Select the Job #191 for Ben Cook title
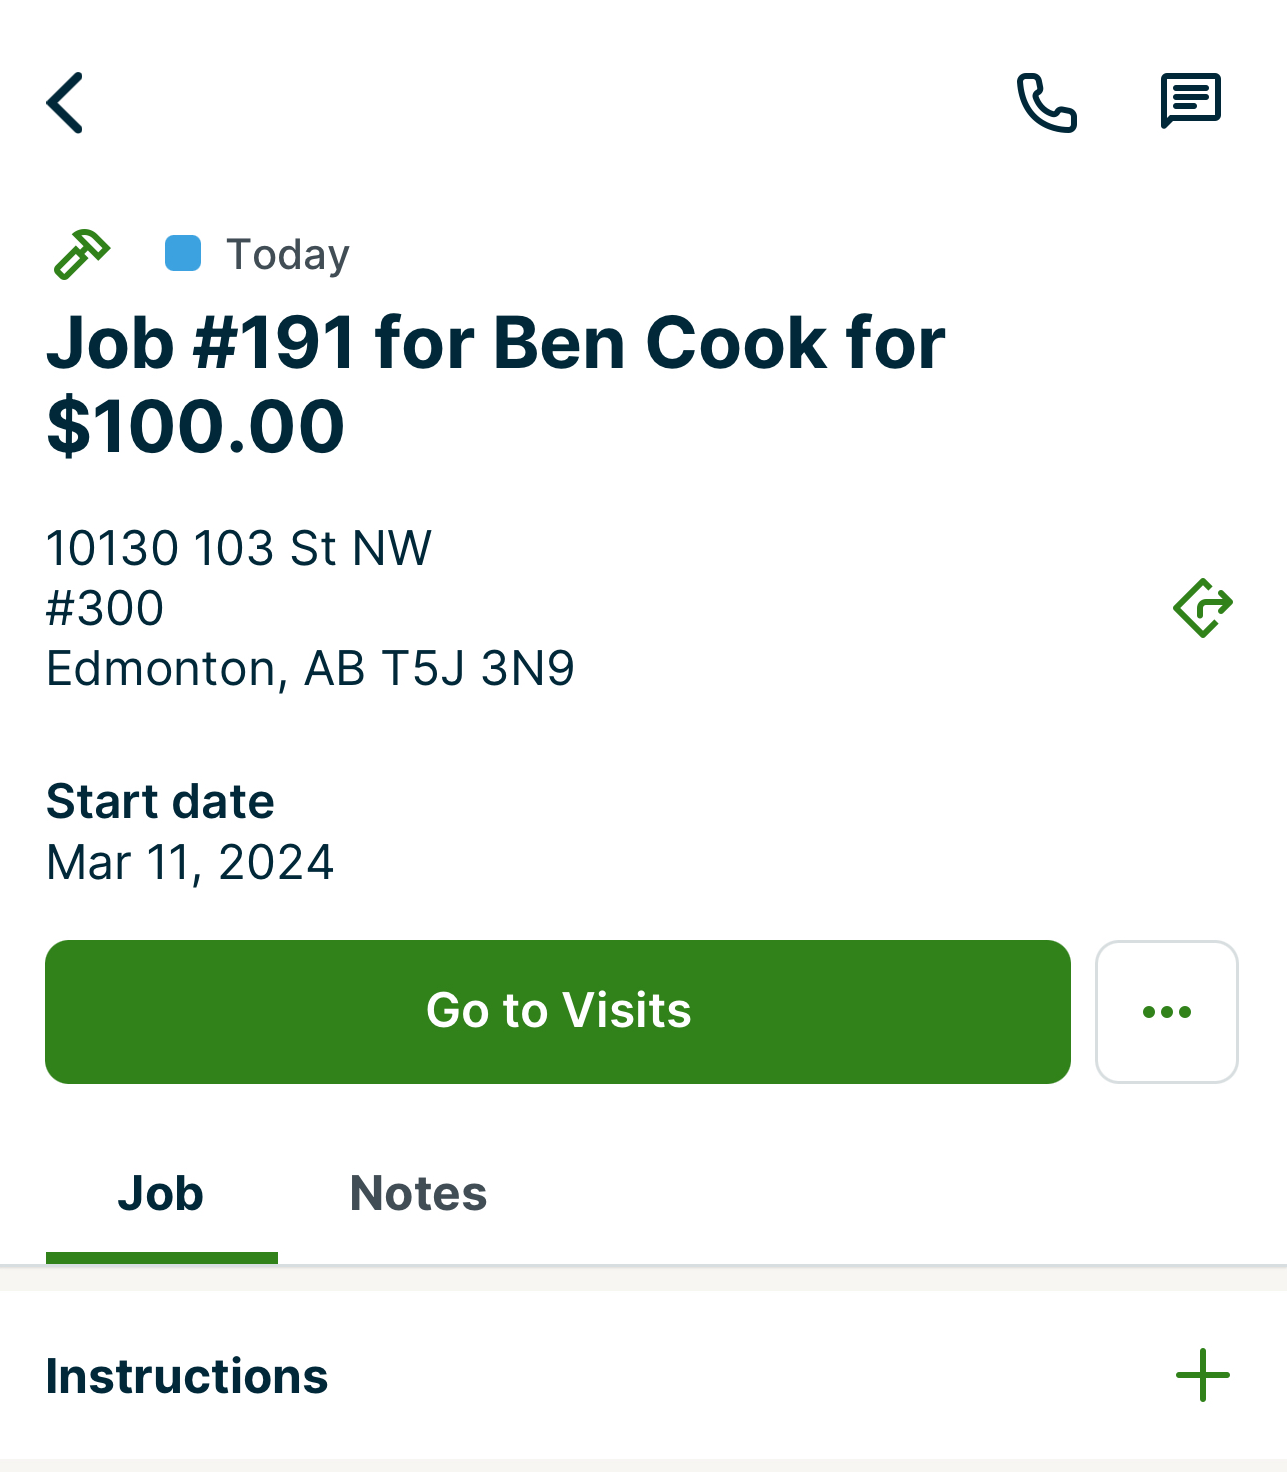 (495, 343)
